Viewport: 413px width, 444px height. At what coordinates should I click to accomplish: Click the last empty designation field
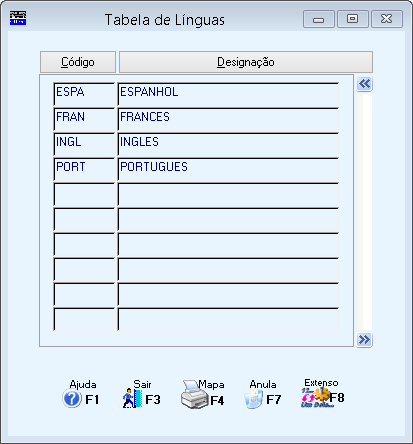228,319
